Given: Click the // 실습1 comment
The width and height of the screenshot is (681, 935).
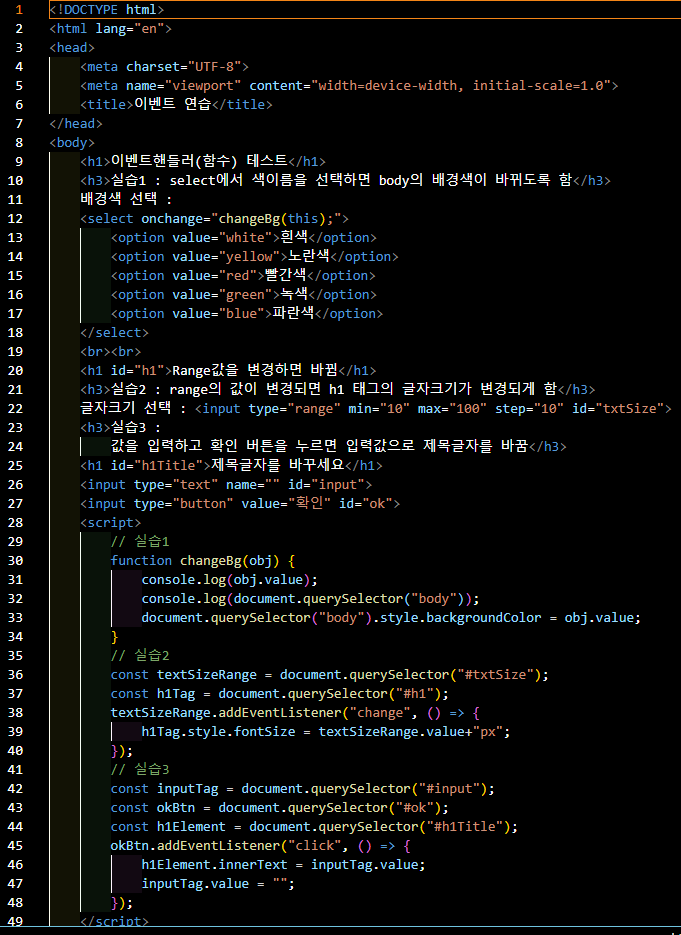Looking at the screenshot, I should [140, 541].
